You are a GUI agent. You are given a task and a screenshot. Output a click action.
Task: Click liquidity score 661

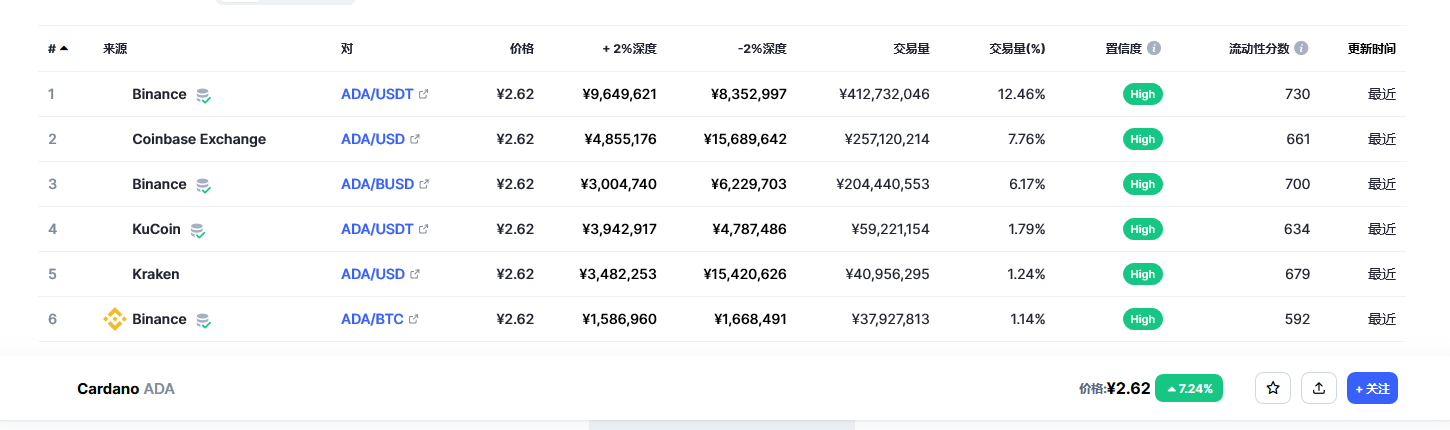(1298, 139)
